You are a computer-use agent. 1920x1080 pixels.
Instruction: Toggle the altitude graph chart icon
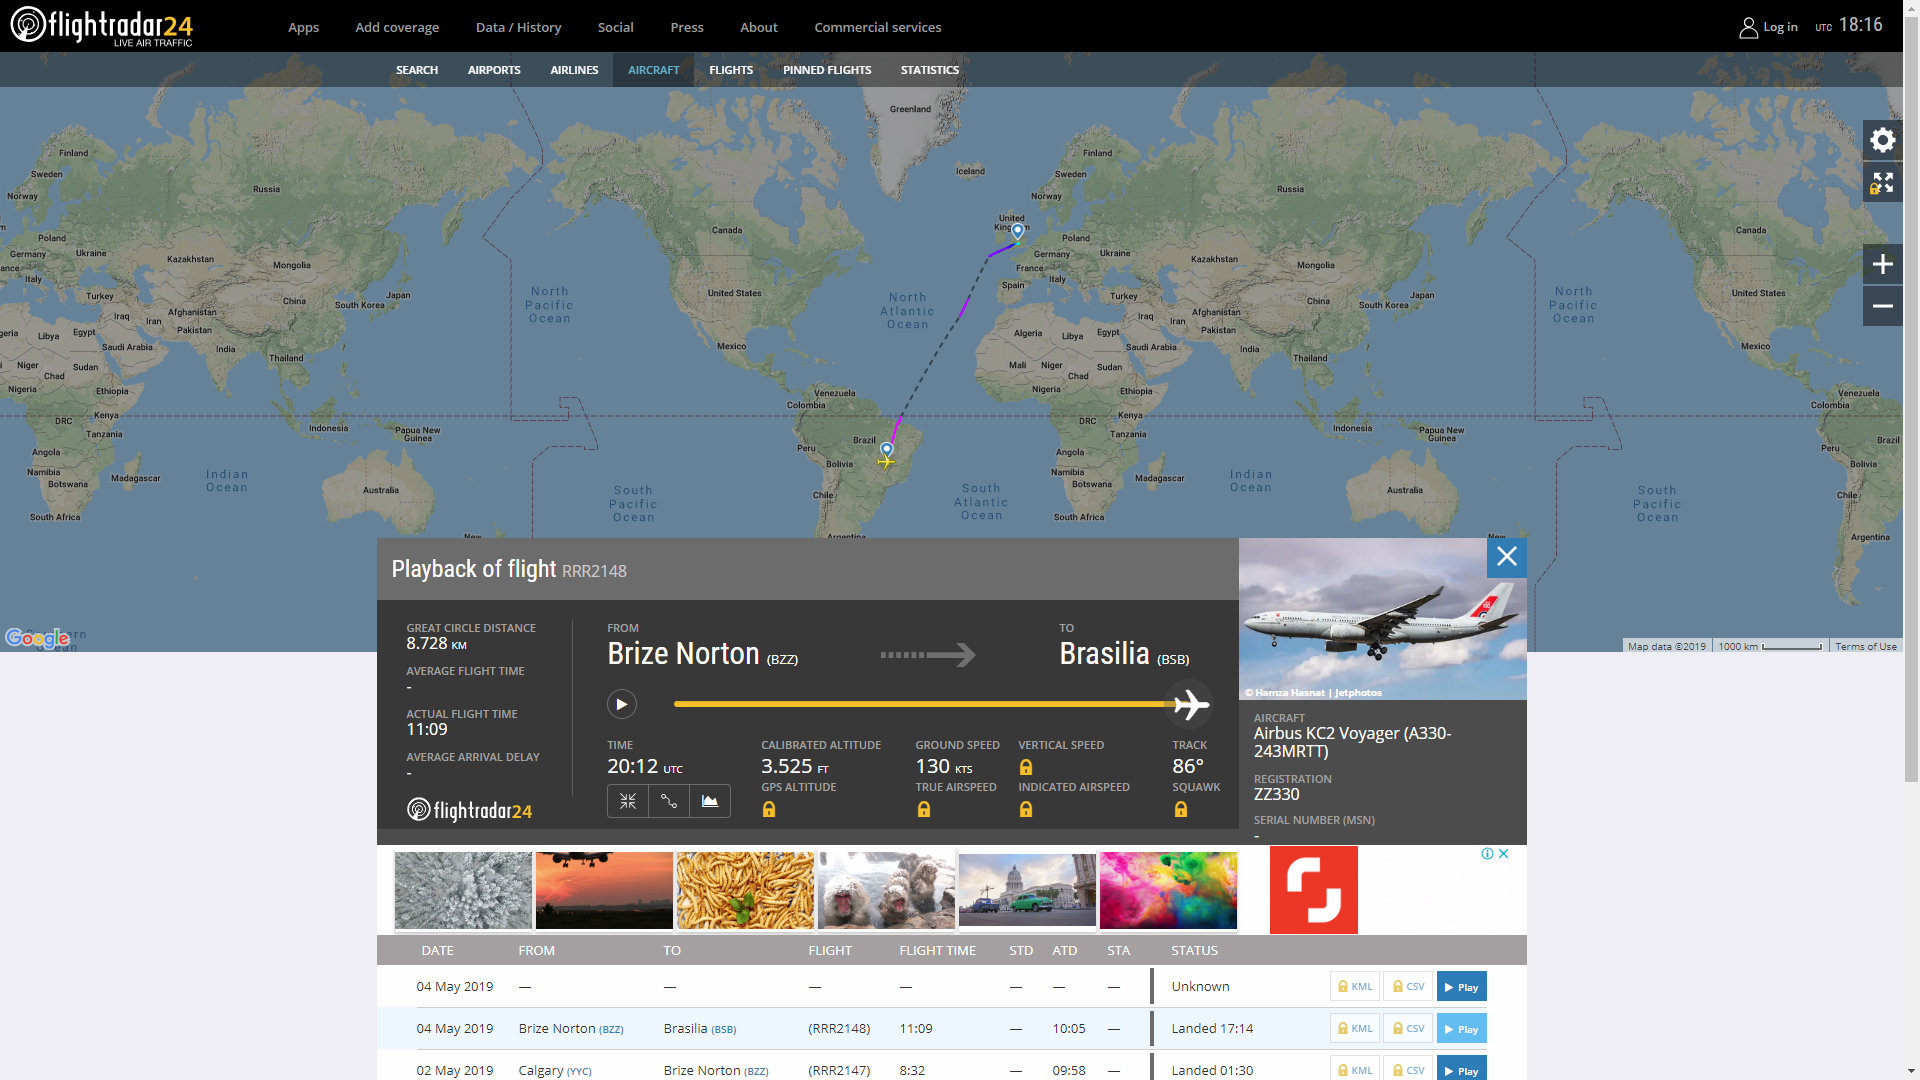[x=710, y=801]
